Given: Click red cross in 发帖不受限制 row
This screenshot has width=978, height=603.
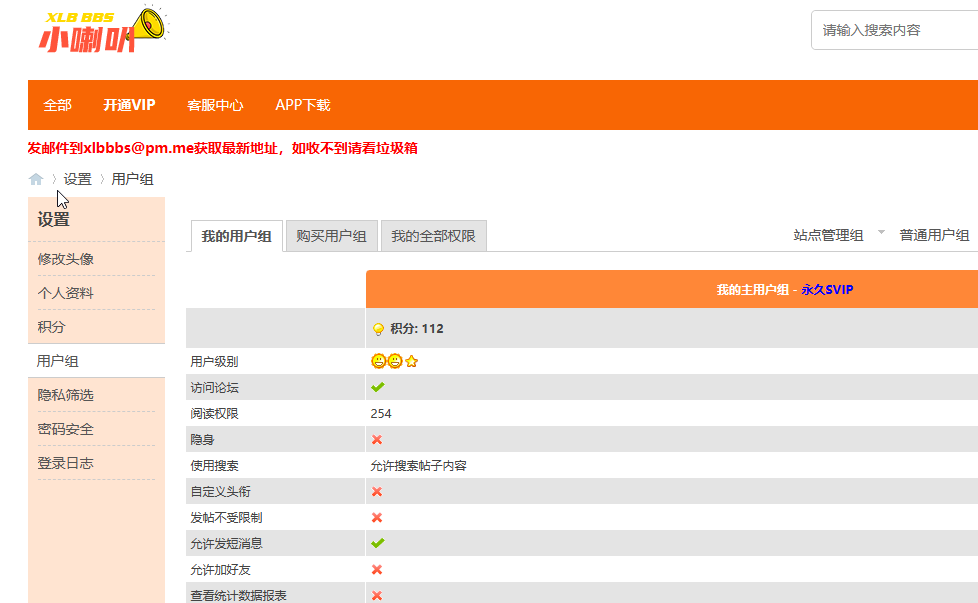Looking at the screenshot, I should tap(377, 518).
